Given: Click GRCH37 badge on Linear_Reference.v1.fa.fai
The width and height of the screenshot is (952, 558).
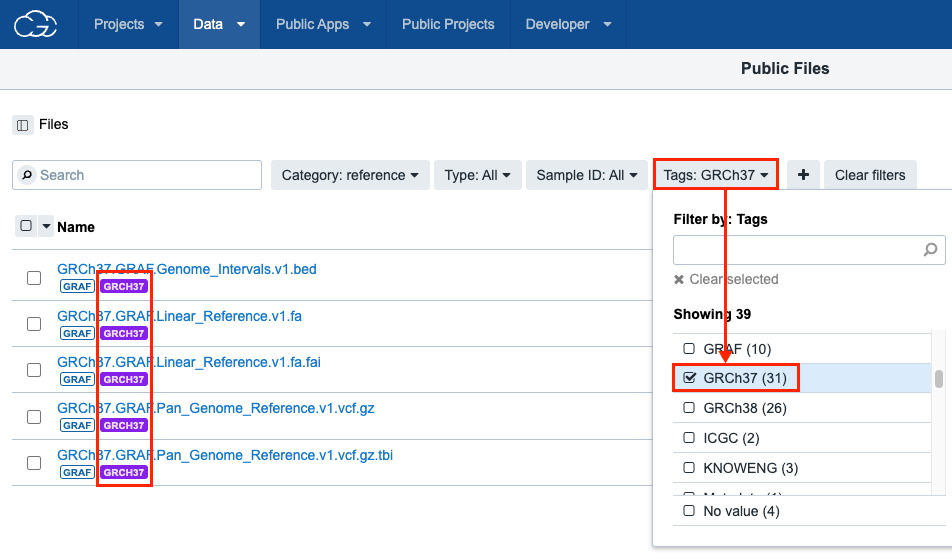Looking at the screenshot, I should coord(124,379).
